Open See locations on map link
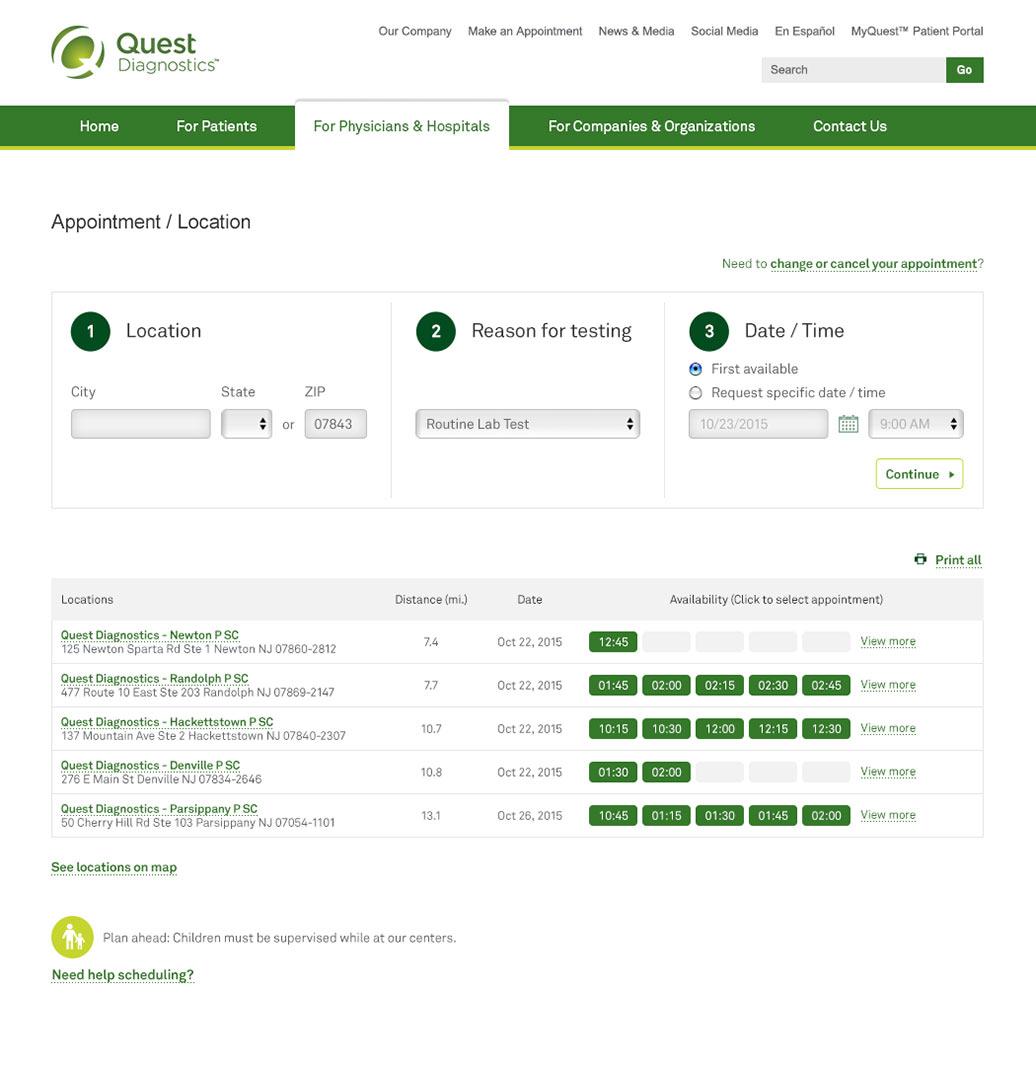 click(x=114, y=867)
